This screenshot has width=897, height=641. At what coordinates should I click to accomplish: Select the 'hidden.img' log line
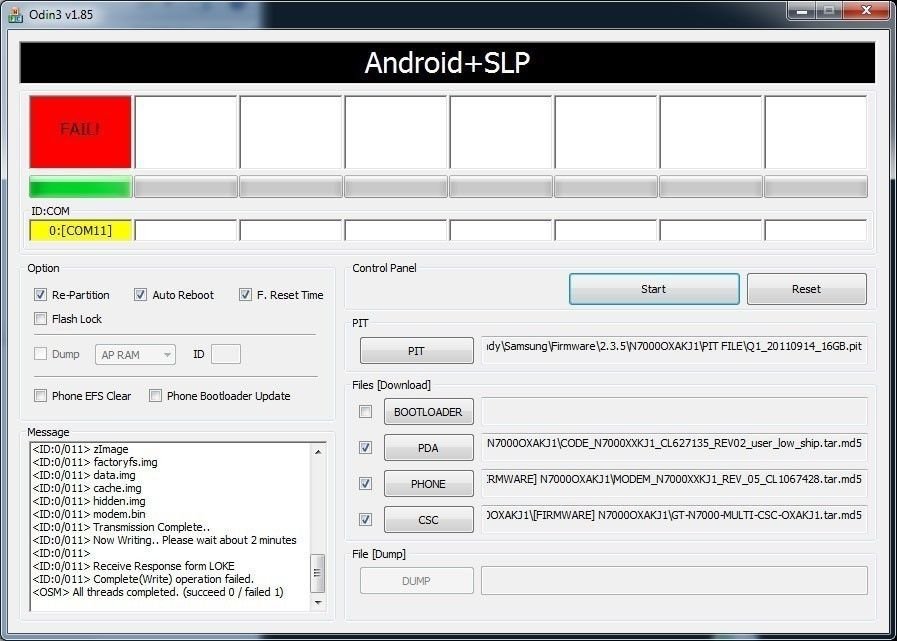[89, 501]
